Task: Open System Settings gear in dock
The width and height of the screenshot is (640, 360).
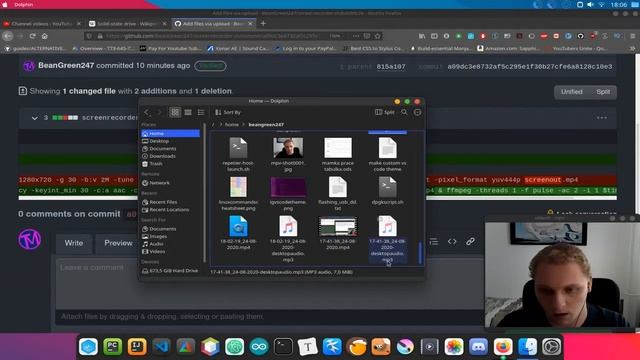Action: click(x=552, y=347)
